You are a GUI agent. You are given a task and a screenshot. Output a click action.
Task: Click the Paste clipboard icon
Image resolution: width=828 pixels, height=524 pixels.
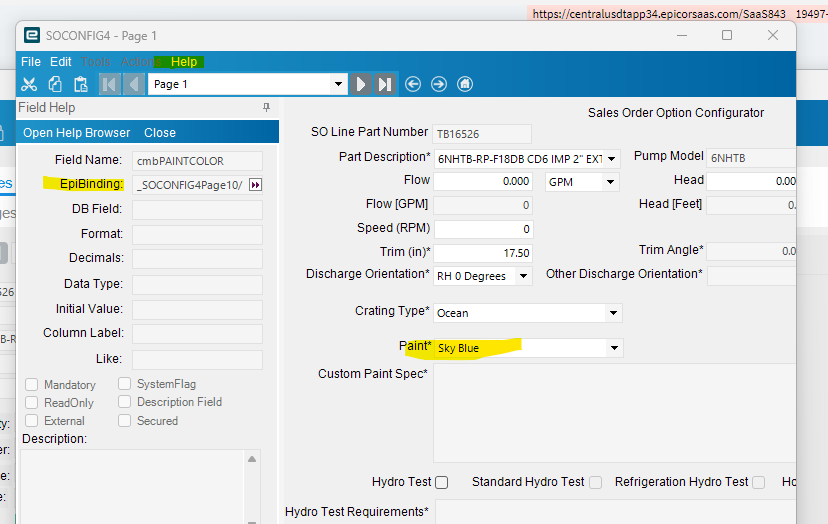point(80,85)
